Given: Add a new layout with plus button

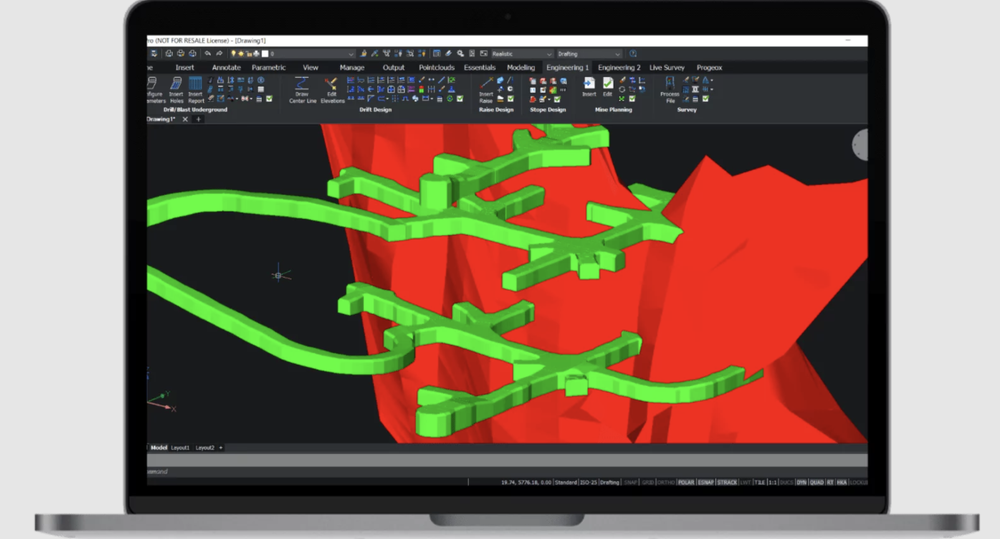Looking at the screenshot, I should tap(221, 448).
